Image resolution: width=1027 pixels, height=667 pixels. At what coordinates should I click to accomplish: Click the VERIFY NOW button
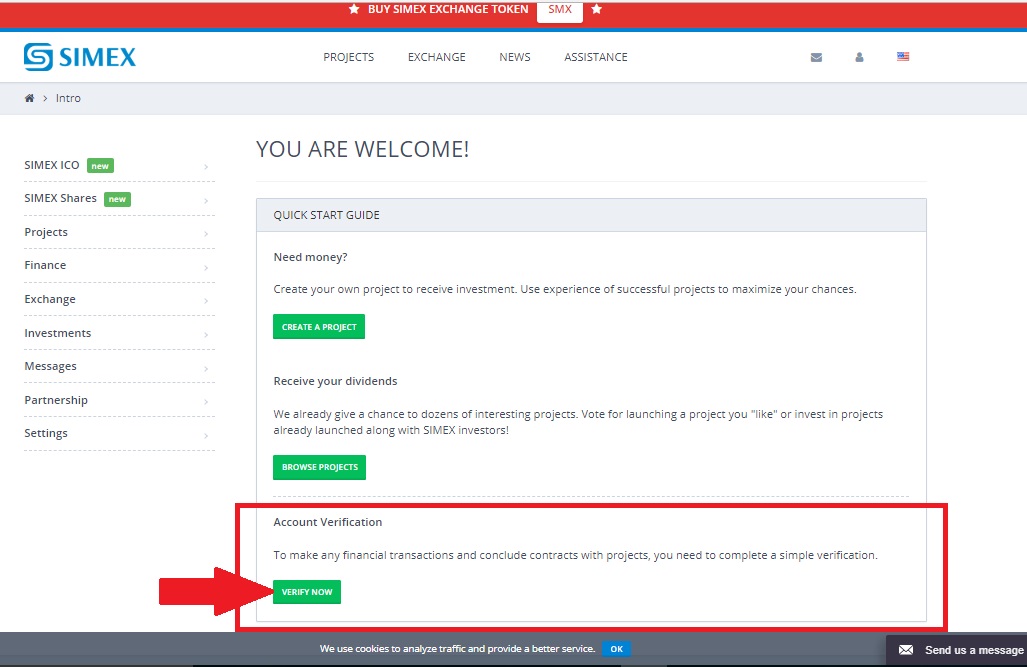307,592
